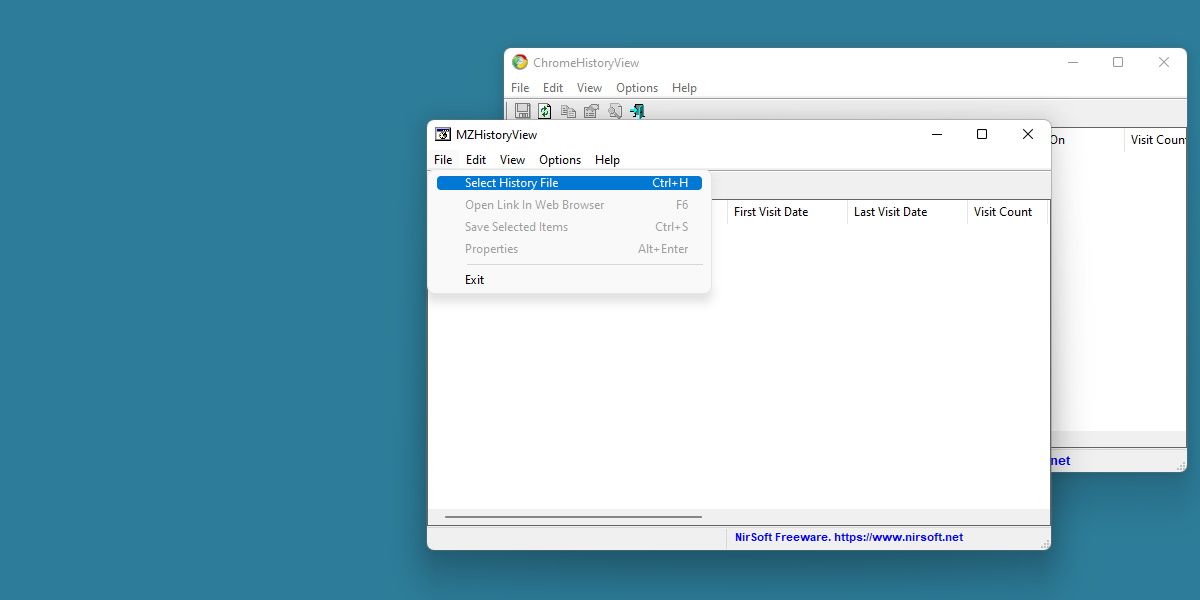Maximize the ChromeHistoryView window
This screenshot has height=600, width=1200.
1118,62
